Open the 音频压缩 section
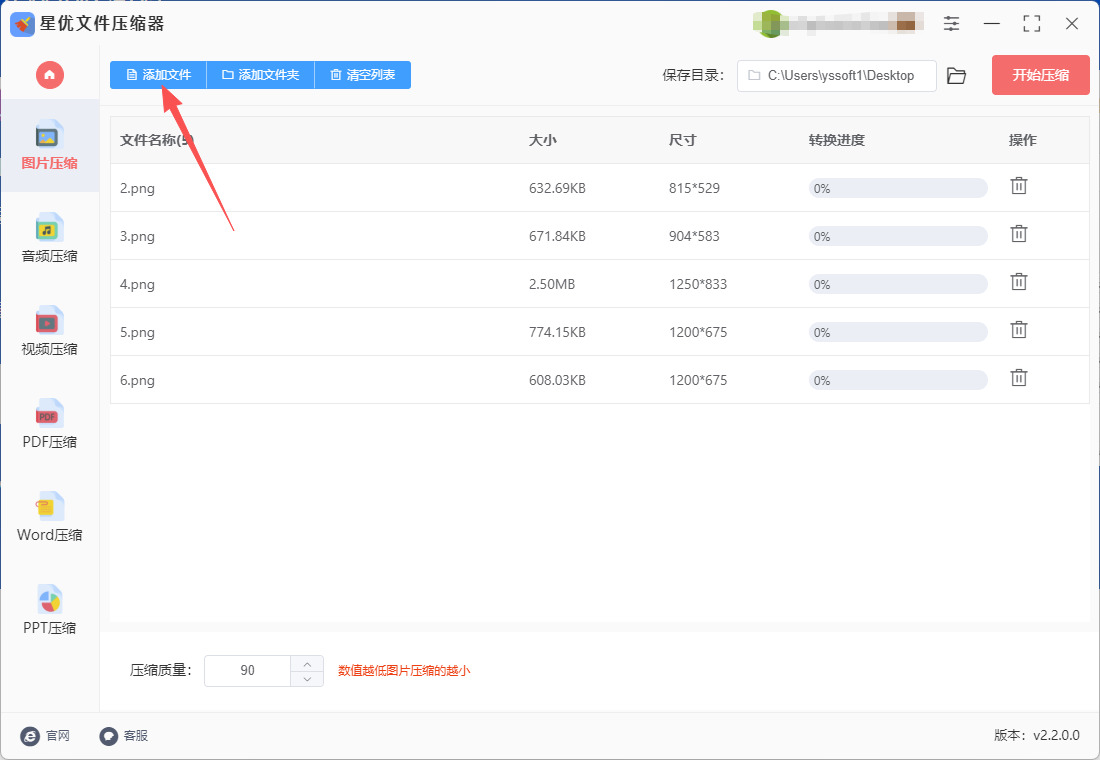 click(x=49, y=239)
